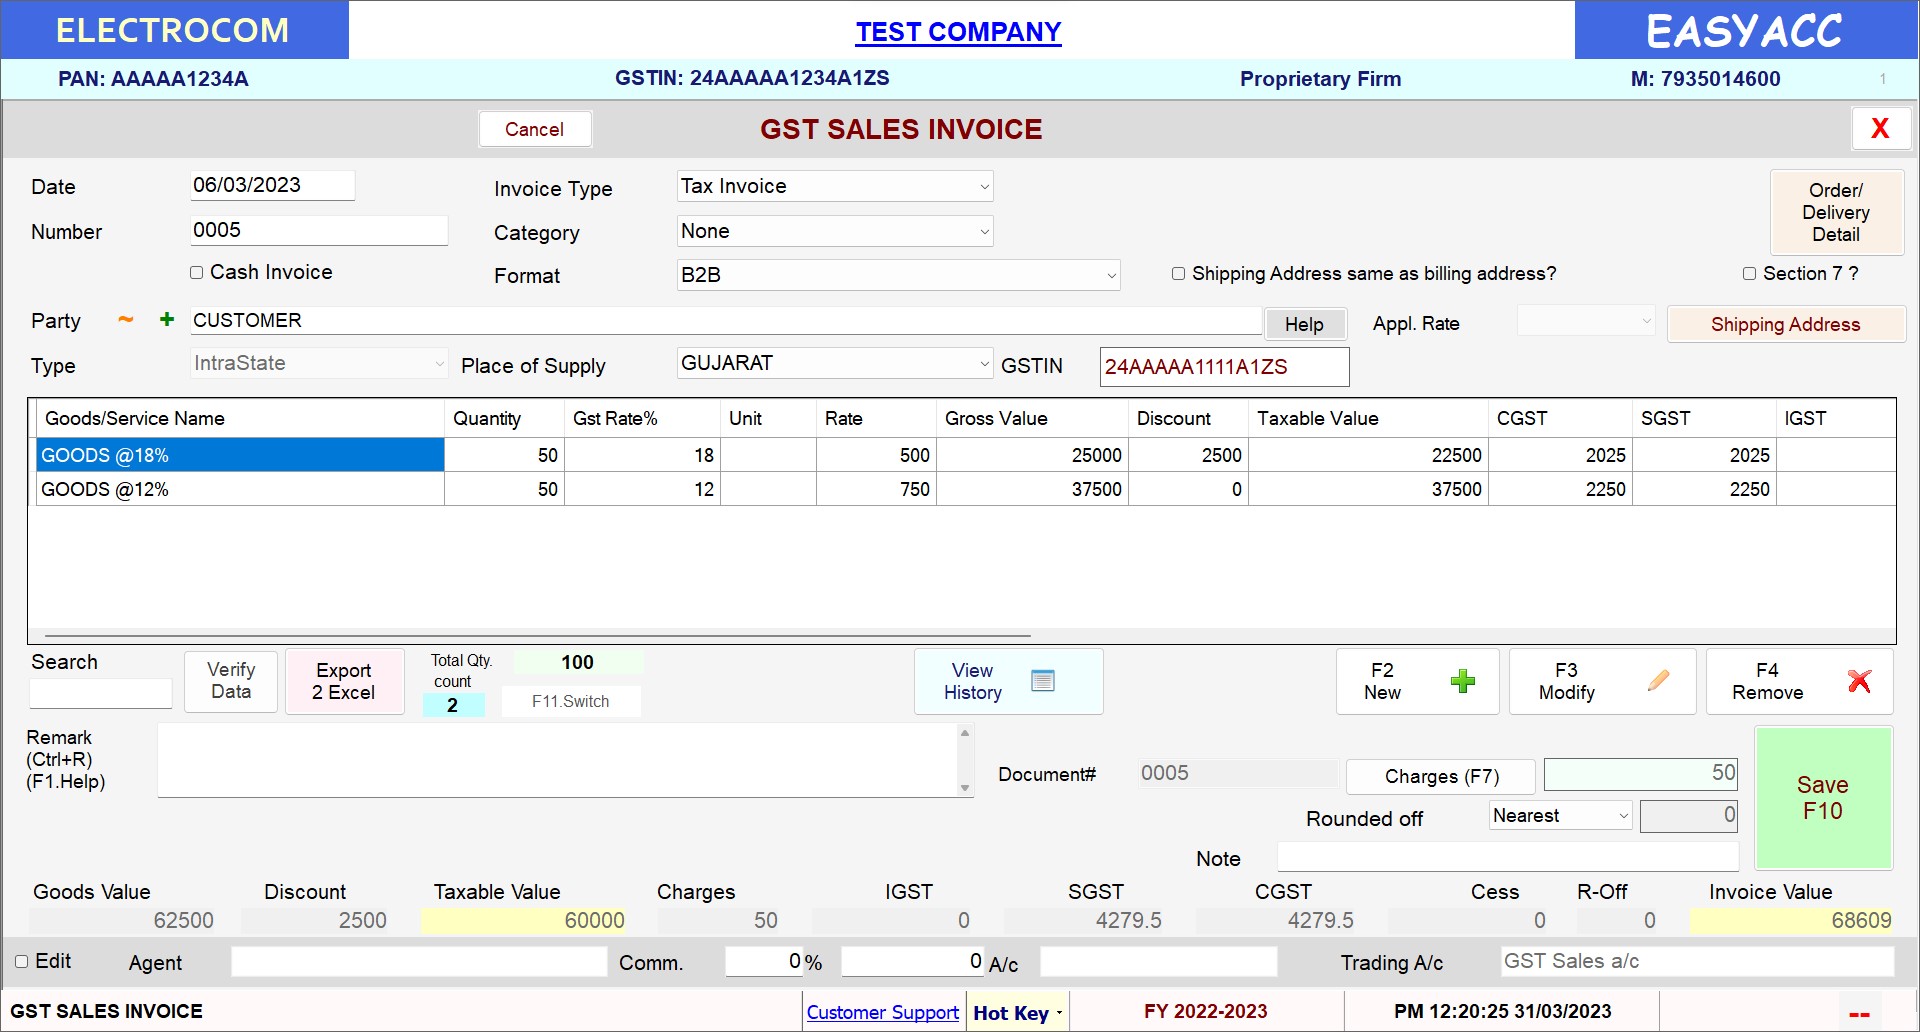
Task: Expand the Invoice Type dropdown
Action: click(x=984, y=187)
